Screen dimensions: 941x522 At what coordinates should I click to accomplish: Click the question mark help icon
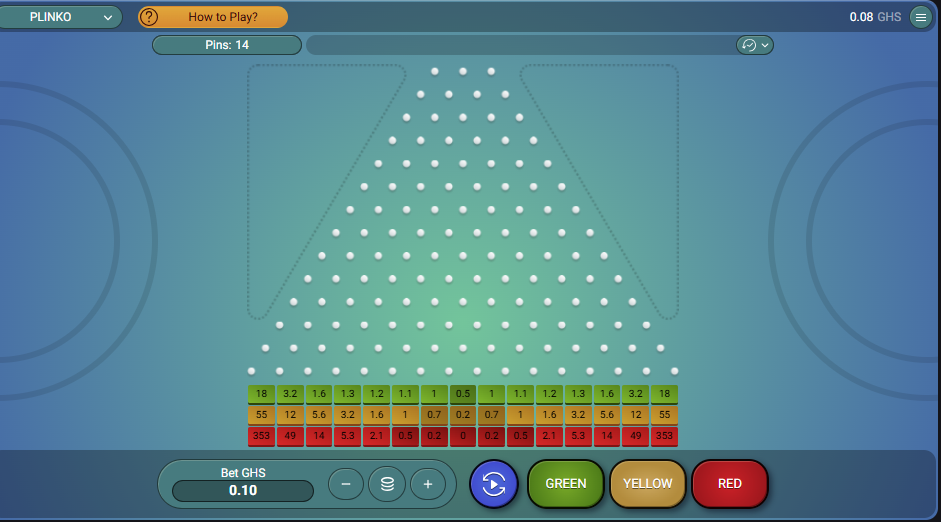coord(148,17)
